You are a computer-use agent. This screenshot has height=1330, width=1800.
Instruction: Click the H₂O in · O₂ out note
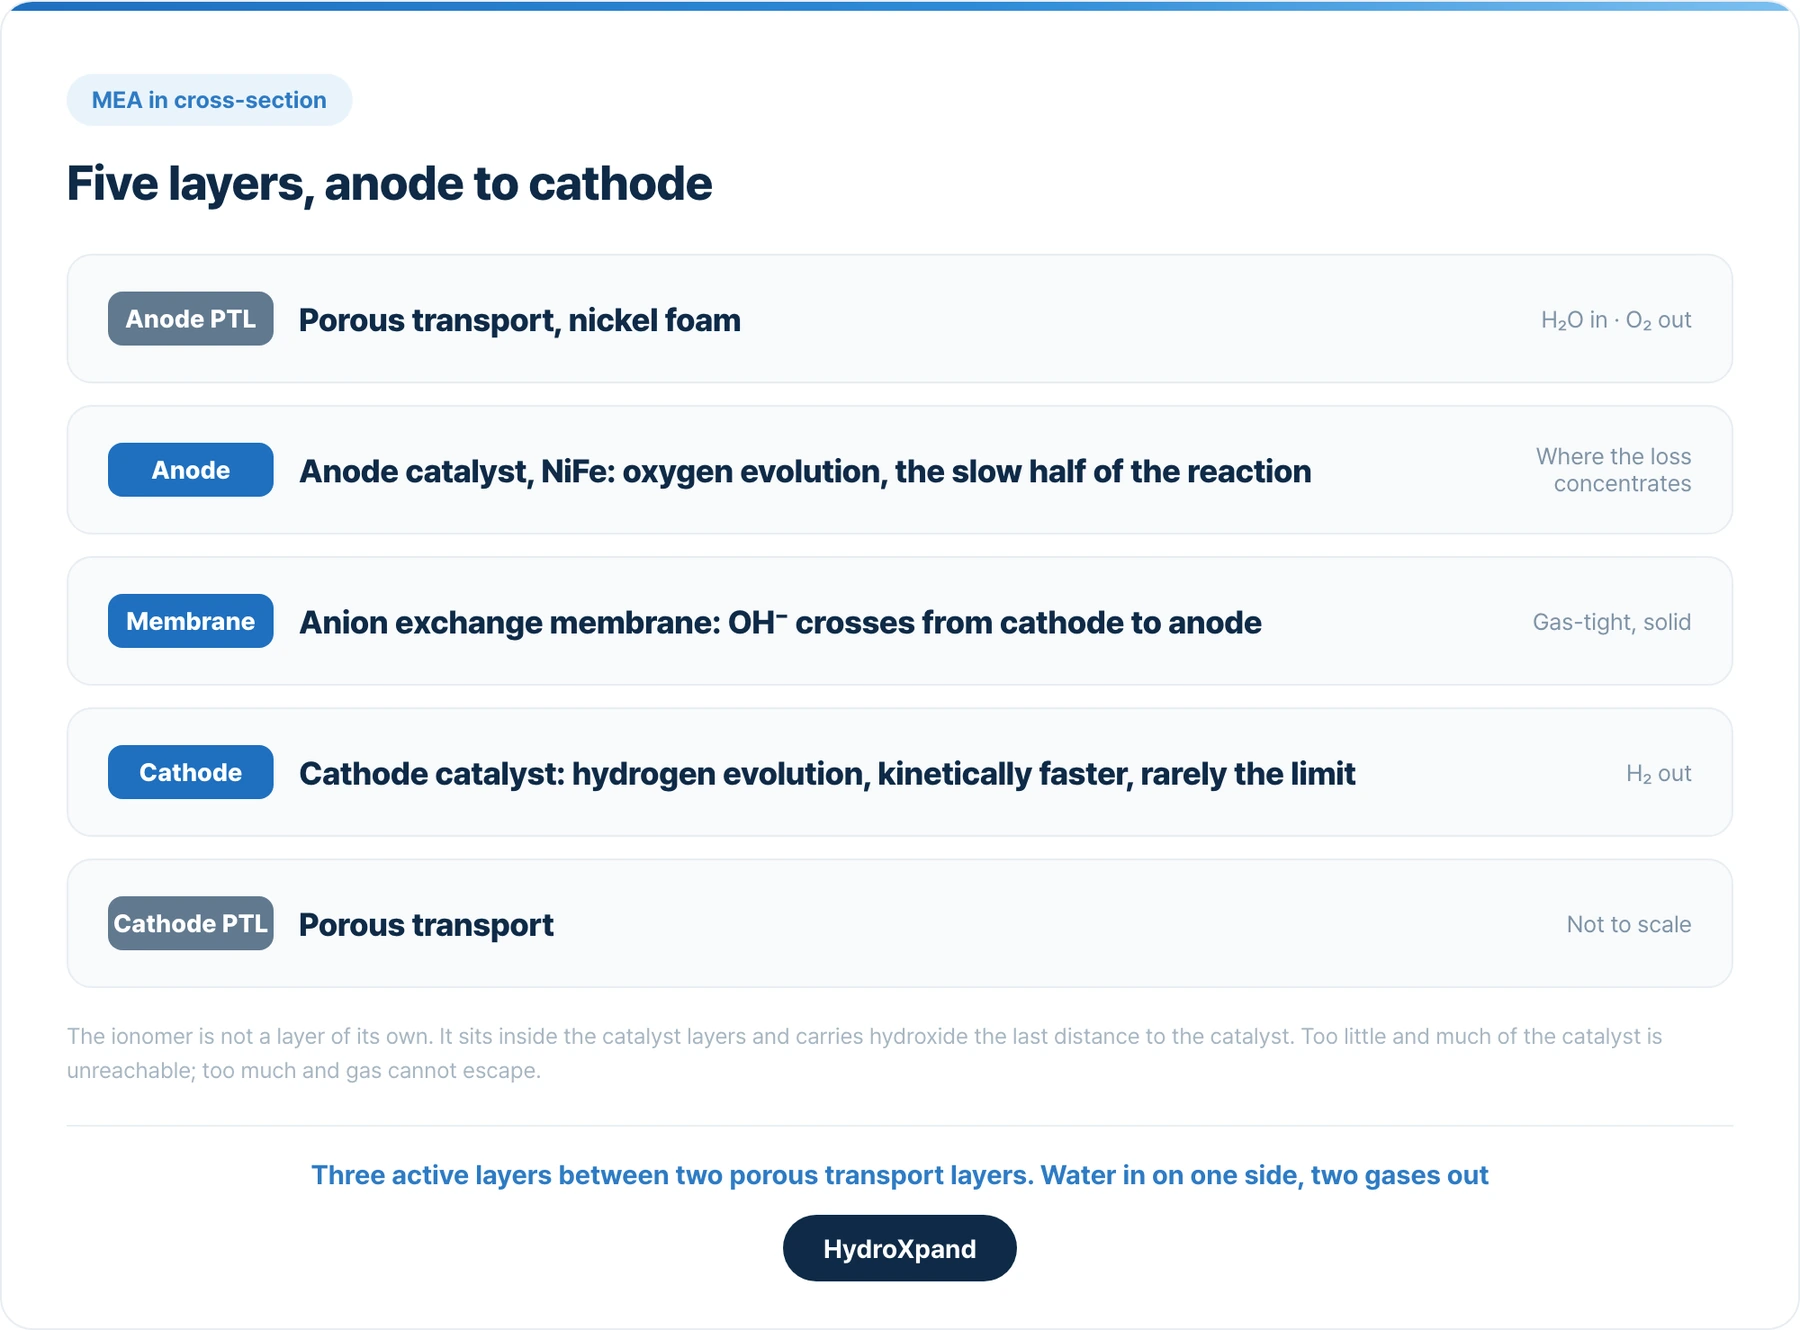click(x=1616, y=320)
